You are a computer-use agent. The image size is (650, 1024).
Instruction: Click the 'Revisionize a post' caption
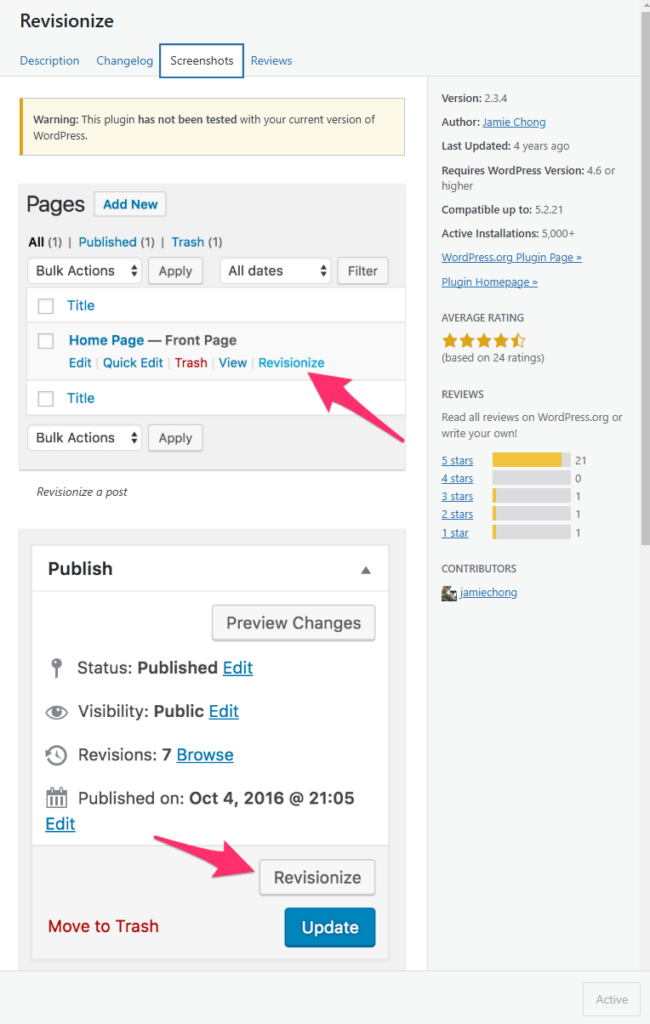coord(82,492)
